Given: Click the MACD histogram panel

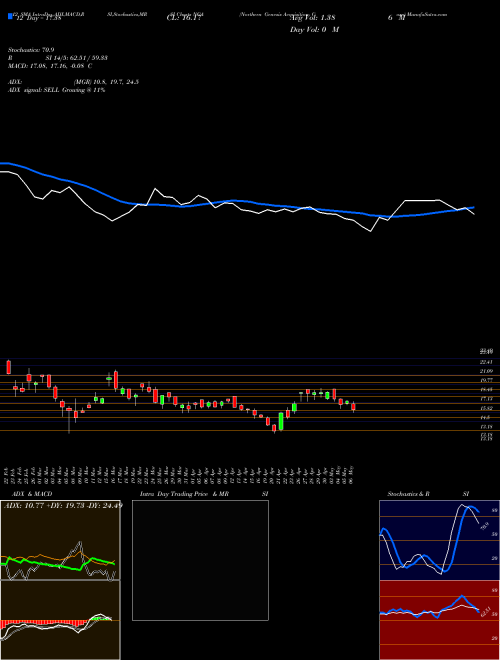Looking at the screenshot, I should 60,620.
